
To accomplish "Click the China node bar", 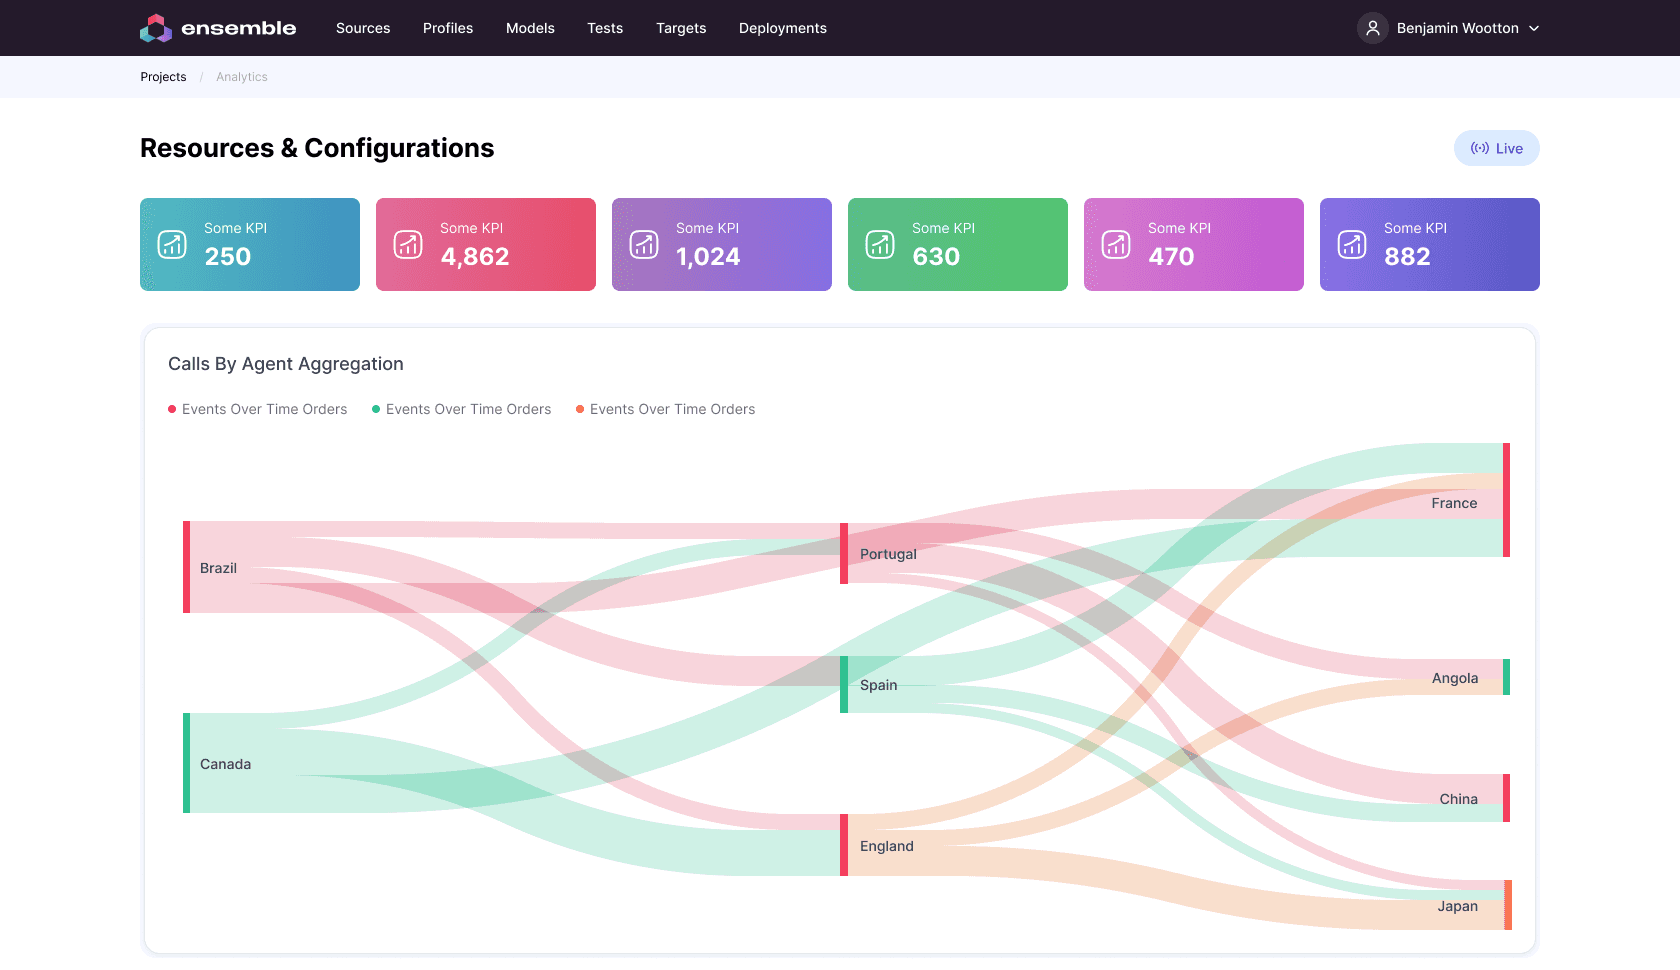I will pyautogui.click(x=1506, y=798).
